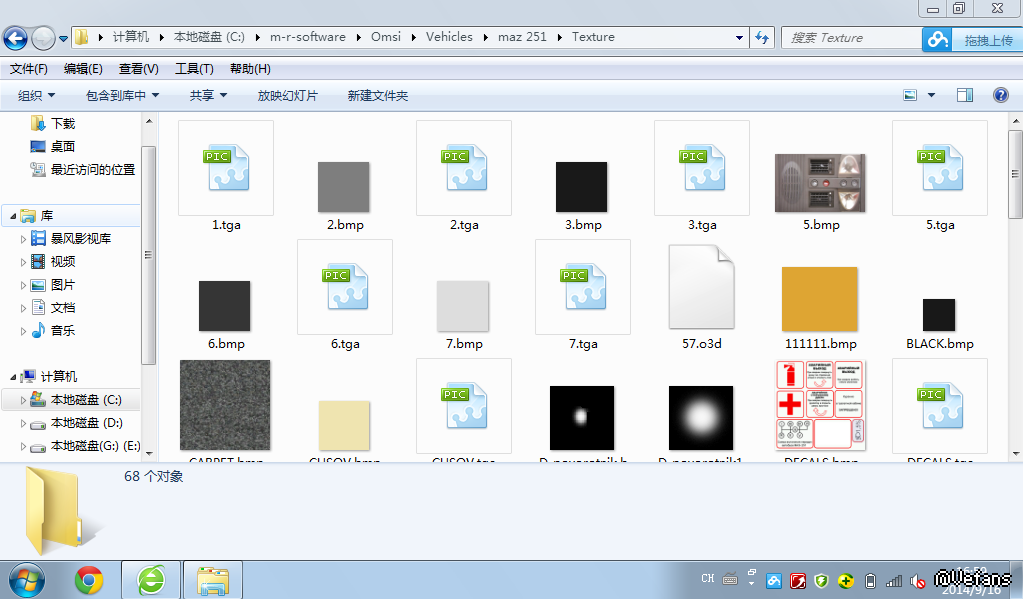Viewport: 1023px width, 599px height.
Task: Click the refresh button beside address bar
Action: pos(762,37)
